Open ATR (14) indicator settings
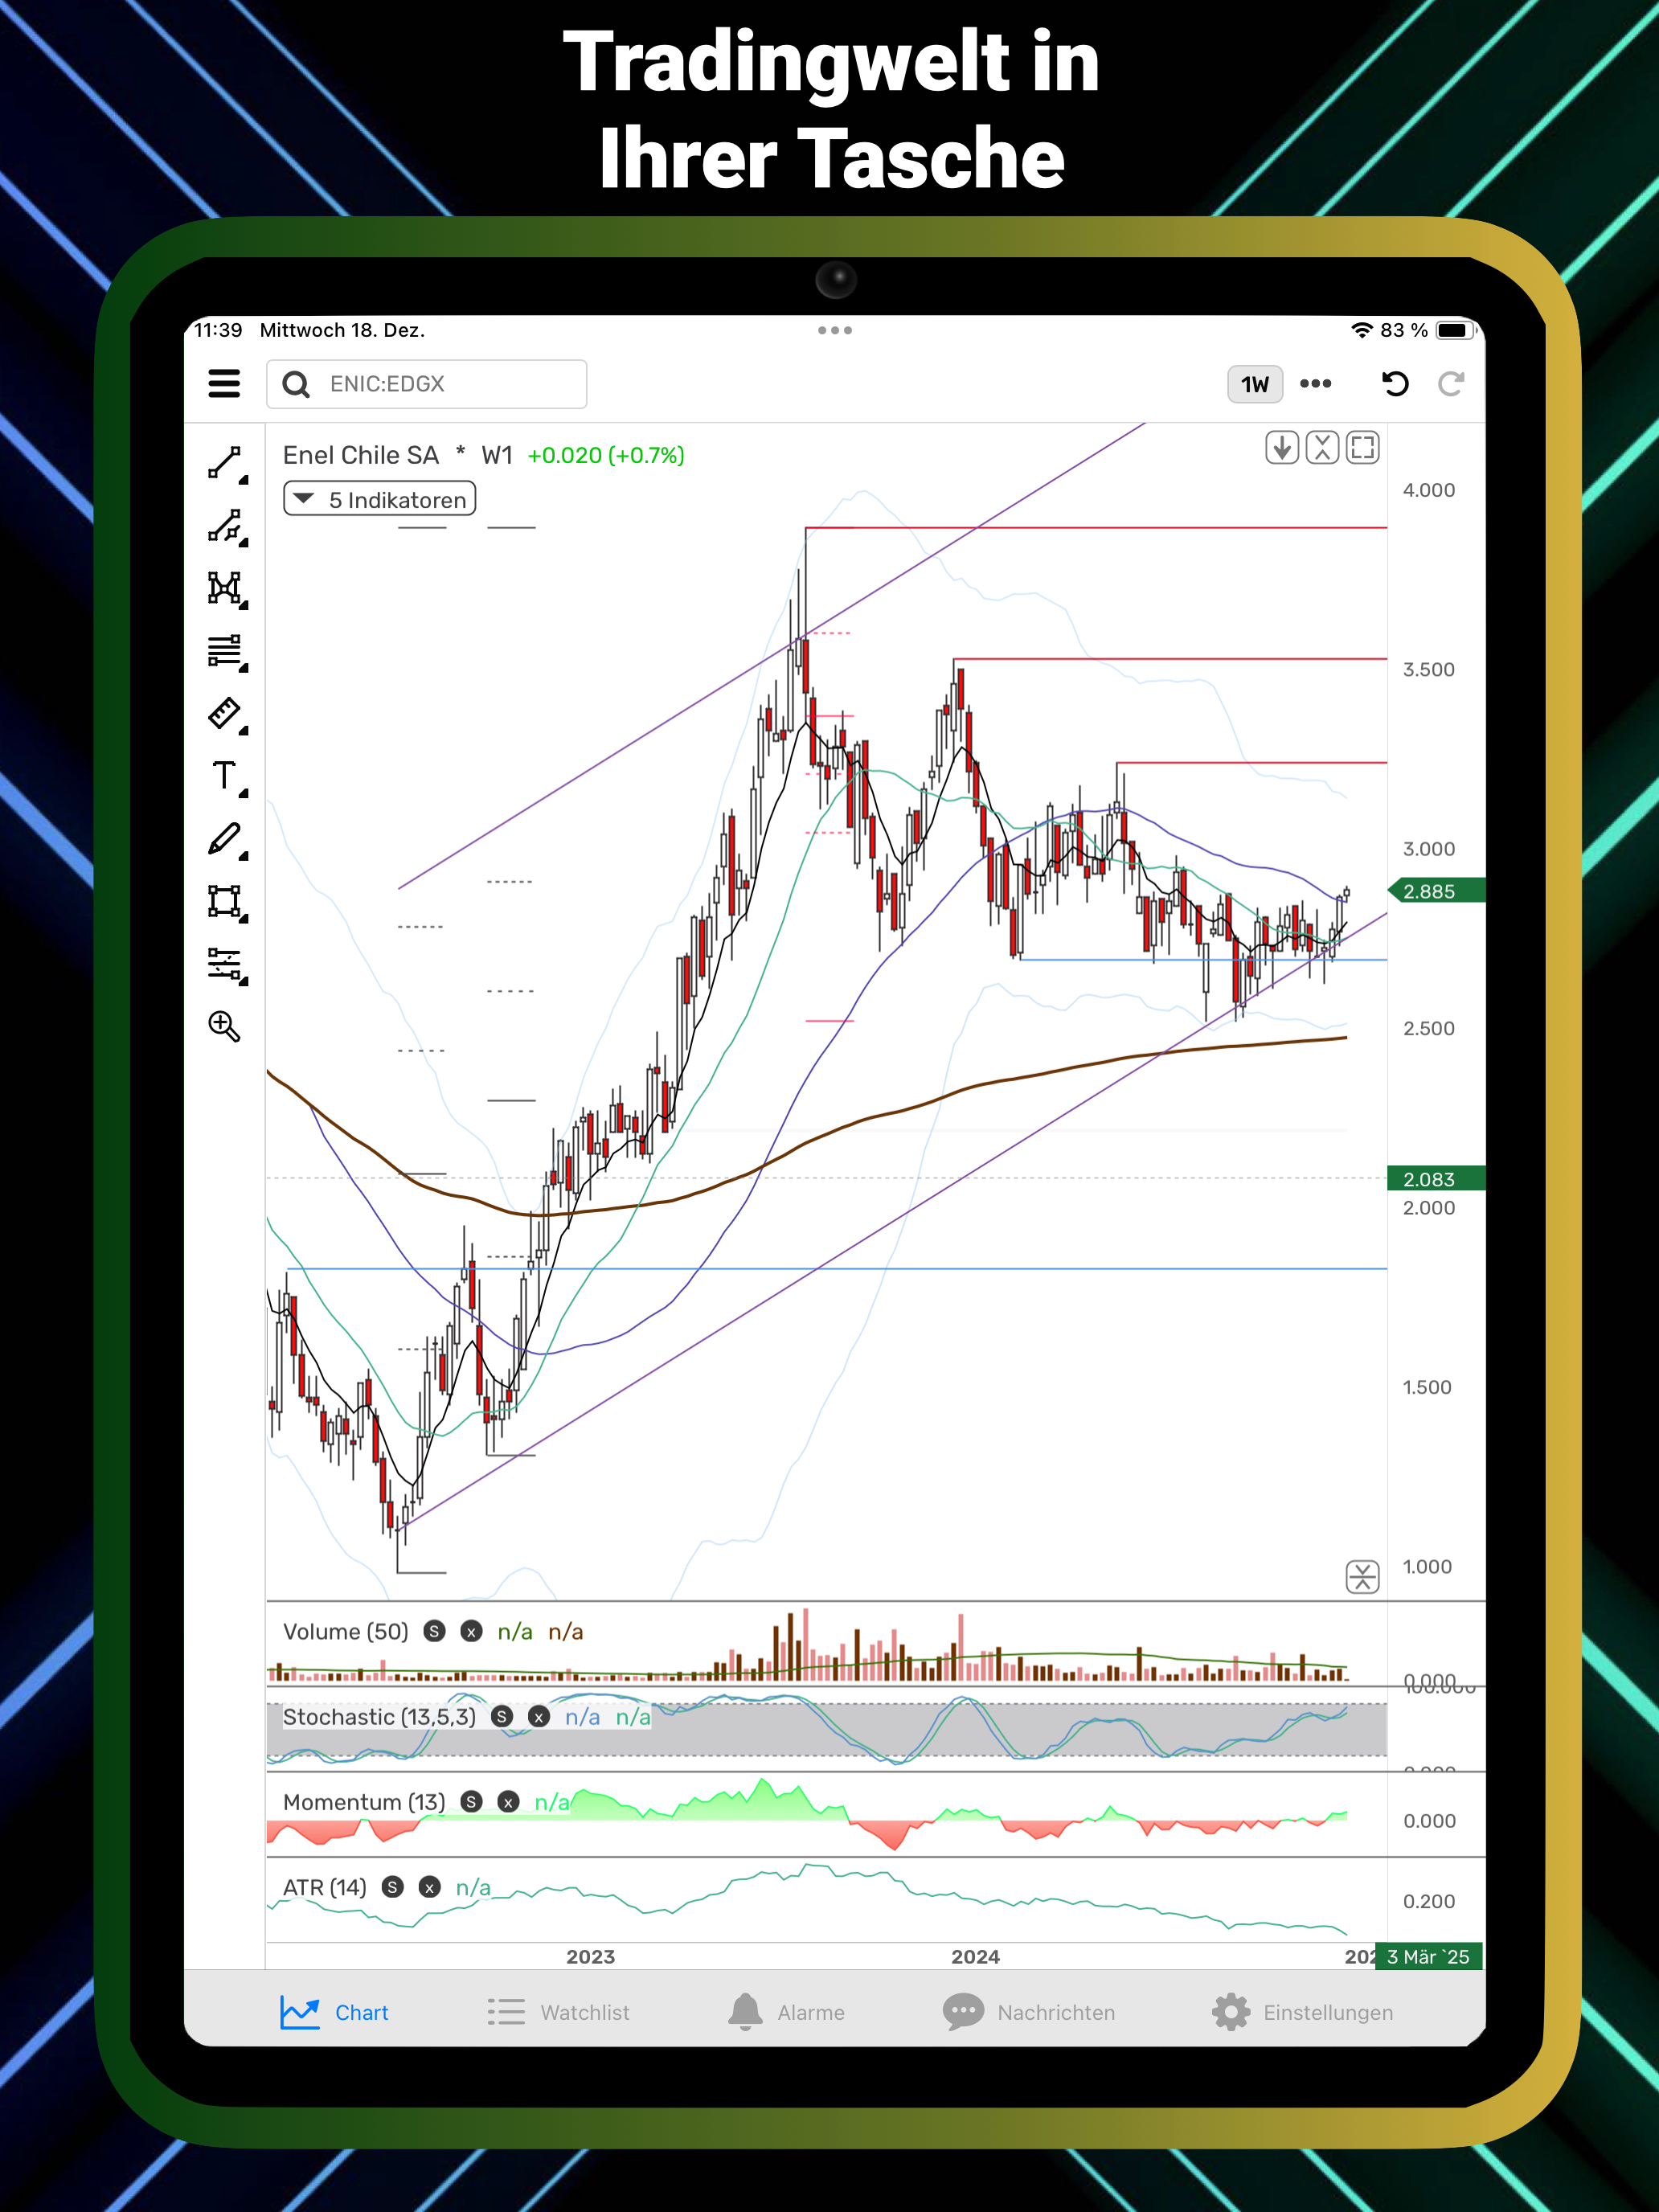1659x2212 pixels. tap(392, 1886)
